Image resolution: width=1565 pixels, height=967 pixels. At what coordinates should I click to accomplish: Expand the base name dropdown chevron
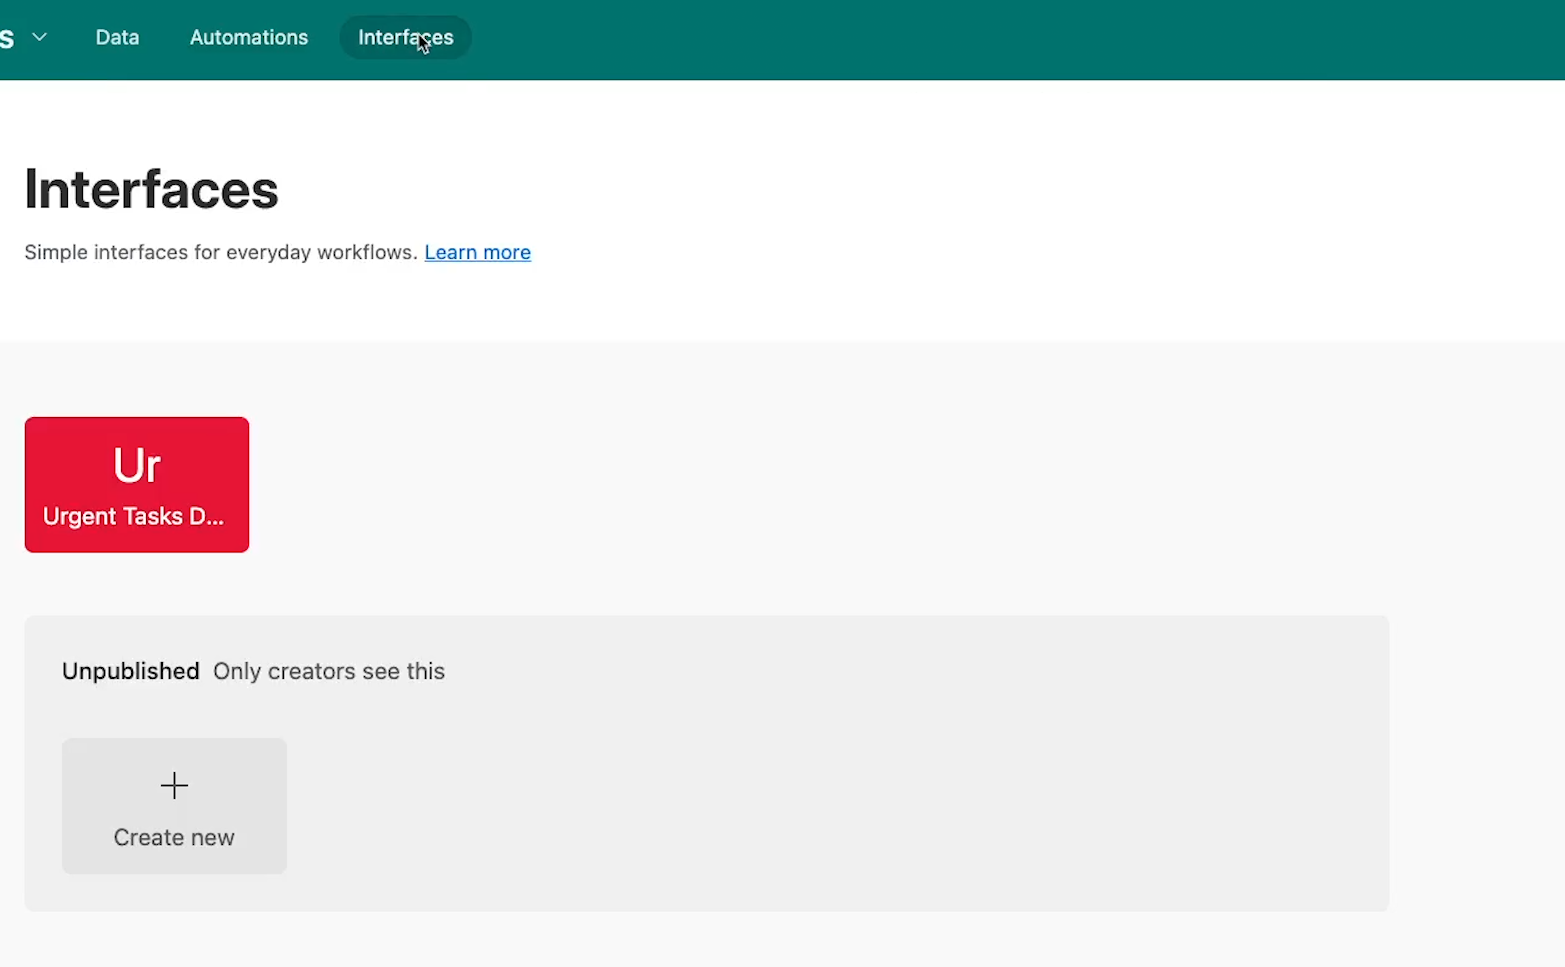[x=40, y=37]
